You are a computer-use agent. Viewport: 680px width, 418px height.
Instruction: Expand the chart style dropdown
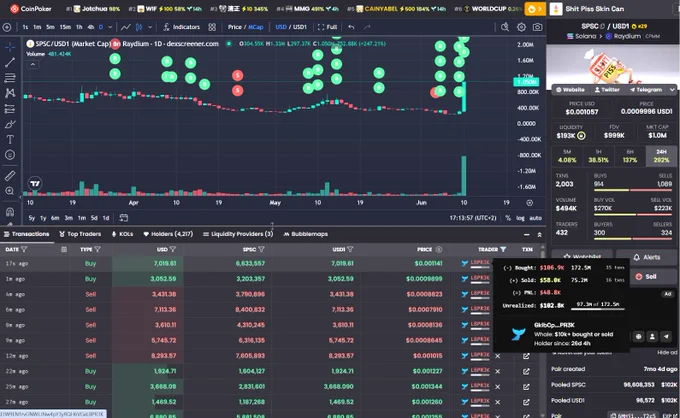click(x=150, y=27)
